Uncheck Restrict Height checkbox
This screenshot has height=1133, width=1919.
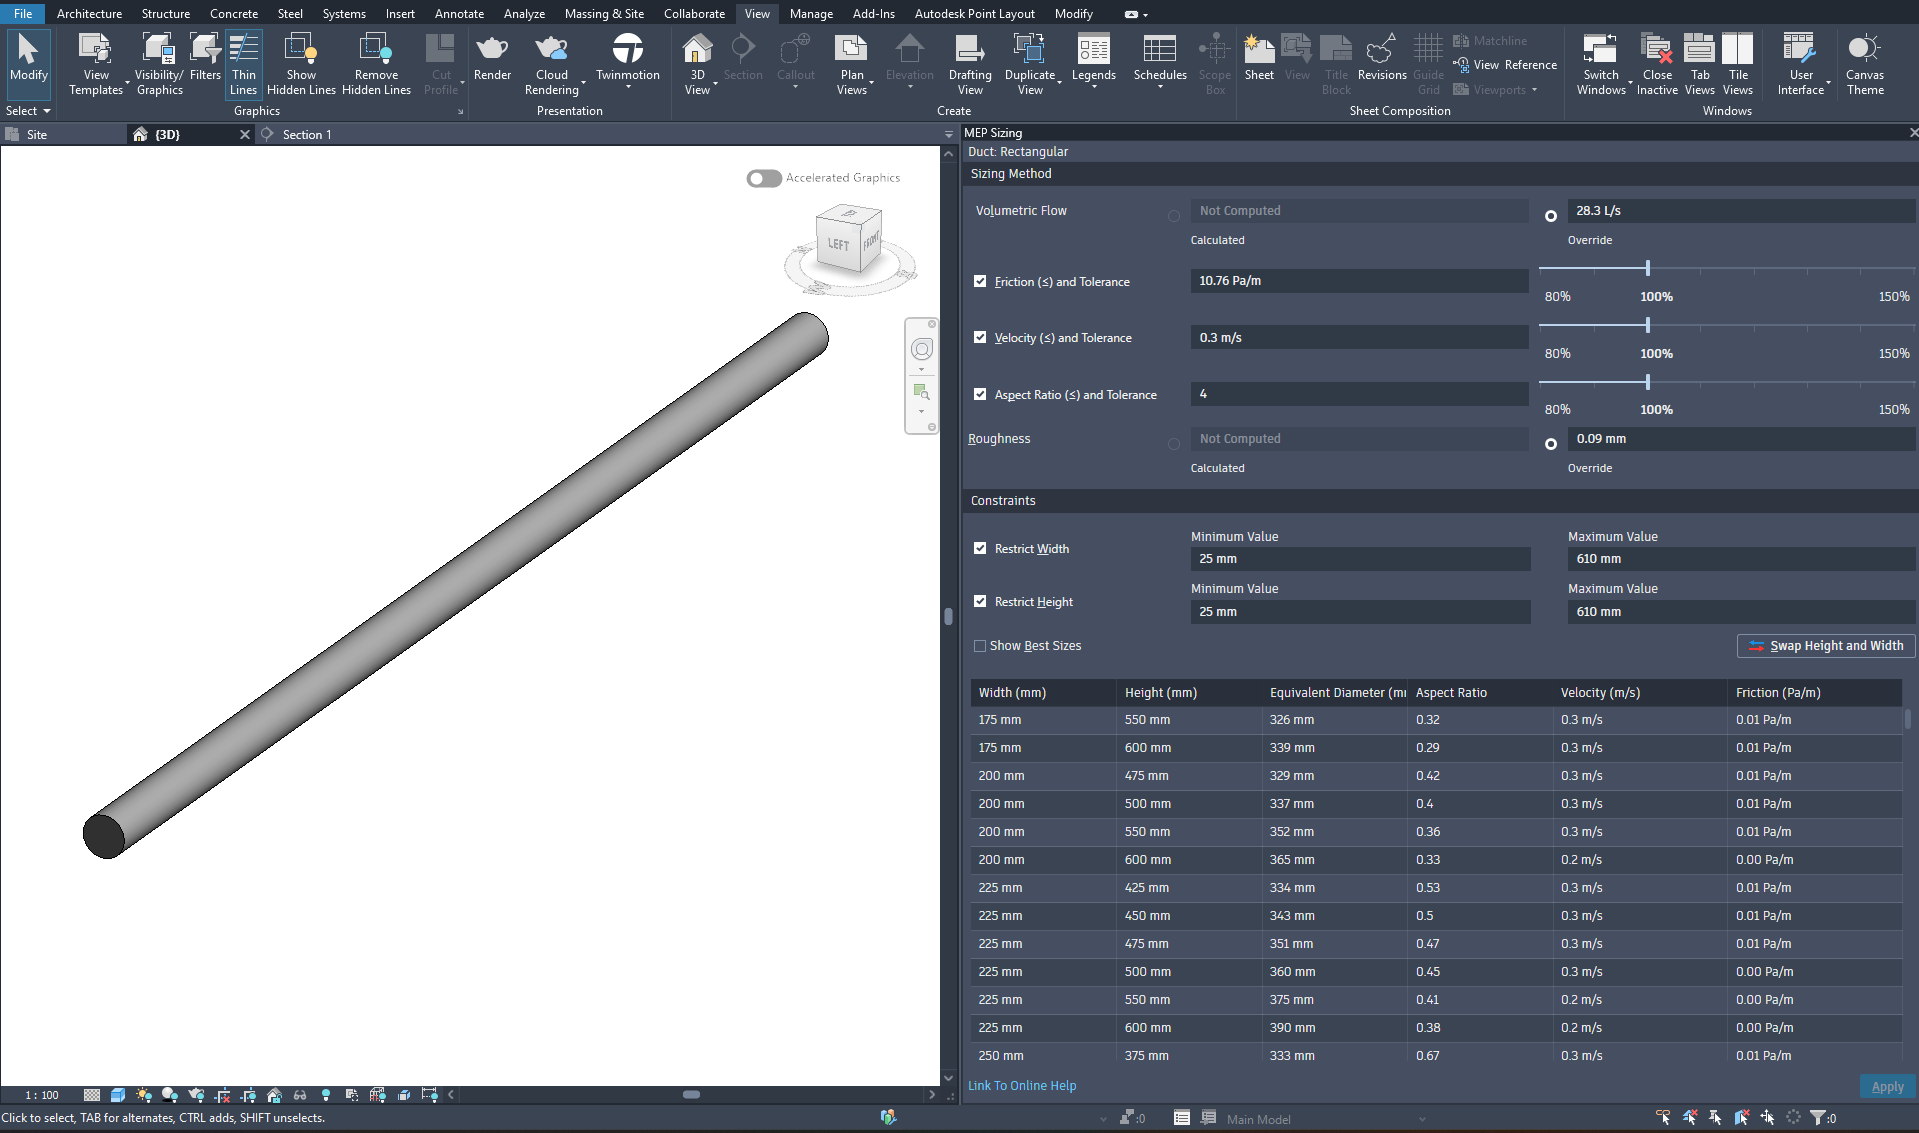(x=980, y=601)
